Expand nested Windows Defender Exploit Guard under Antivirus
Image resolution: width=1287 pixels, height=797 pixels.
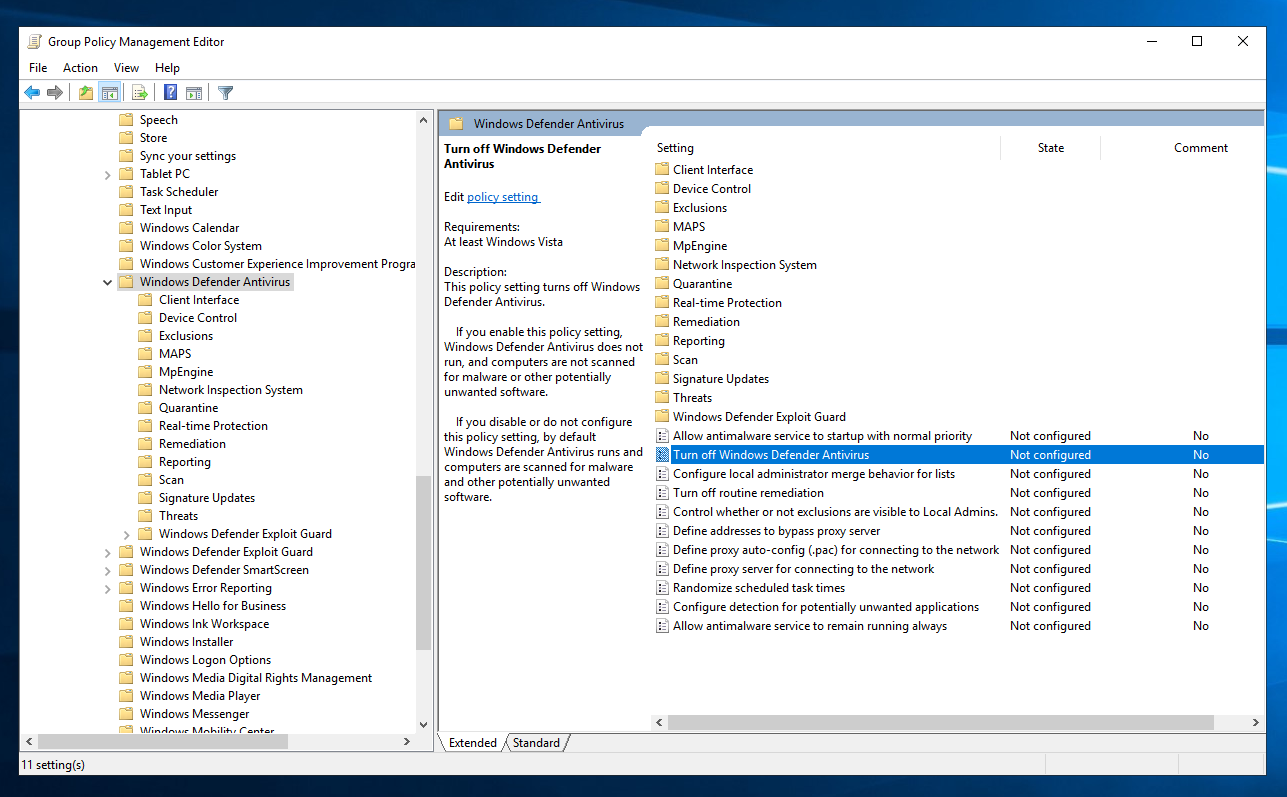point(127,534)
